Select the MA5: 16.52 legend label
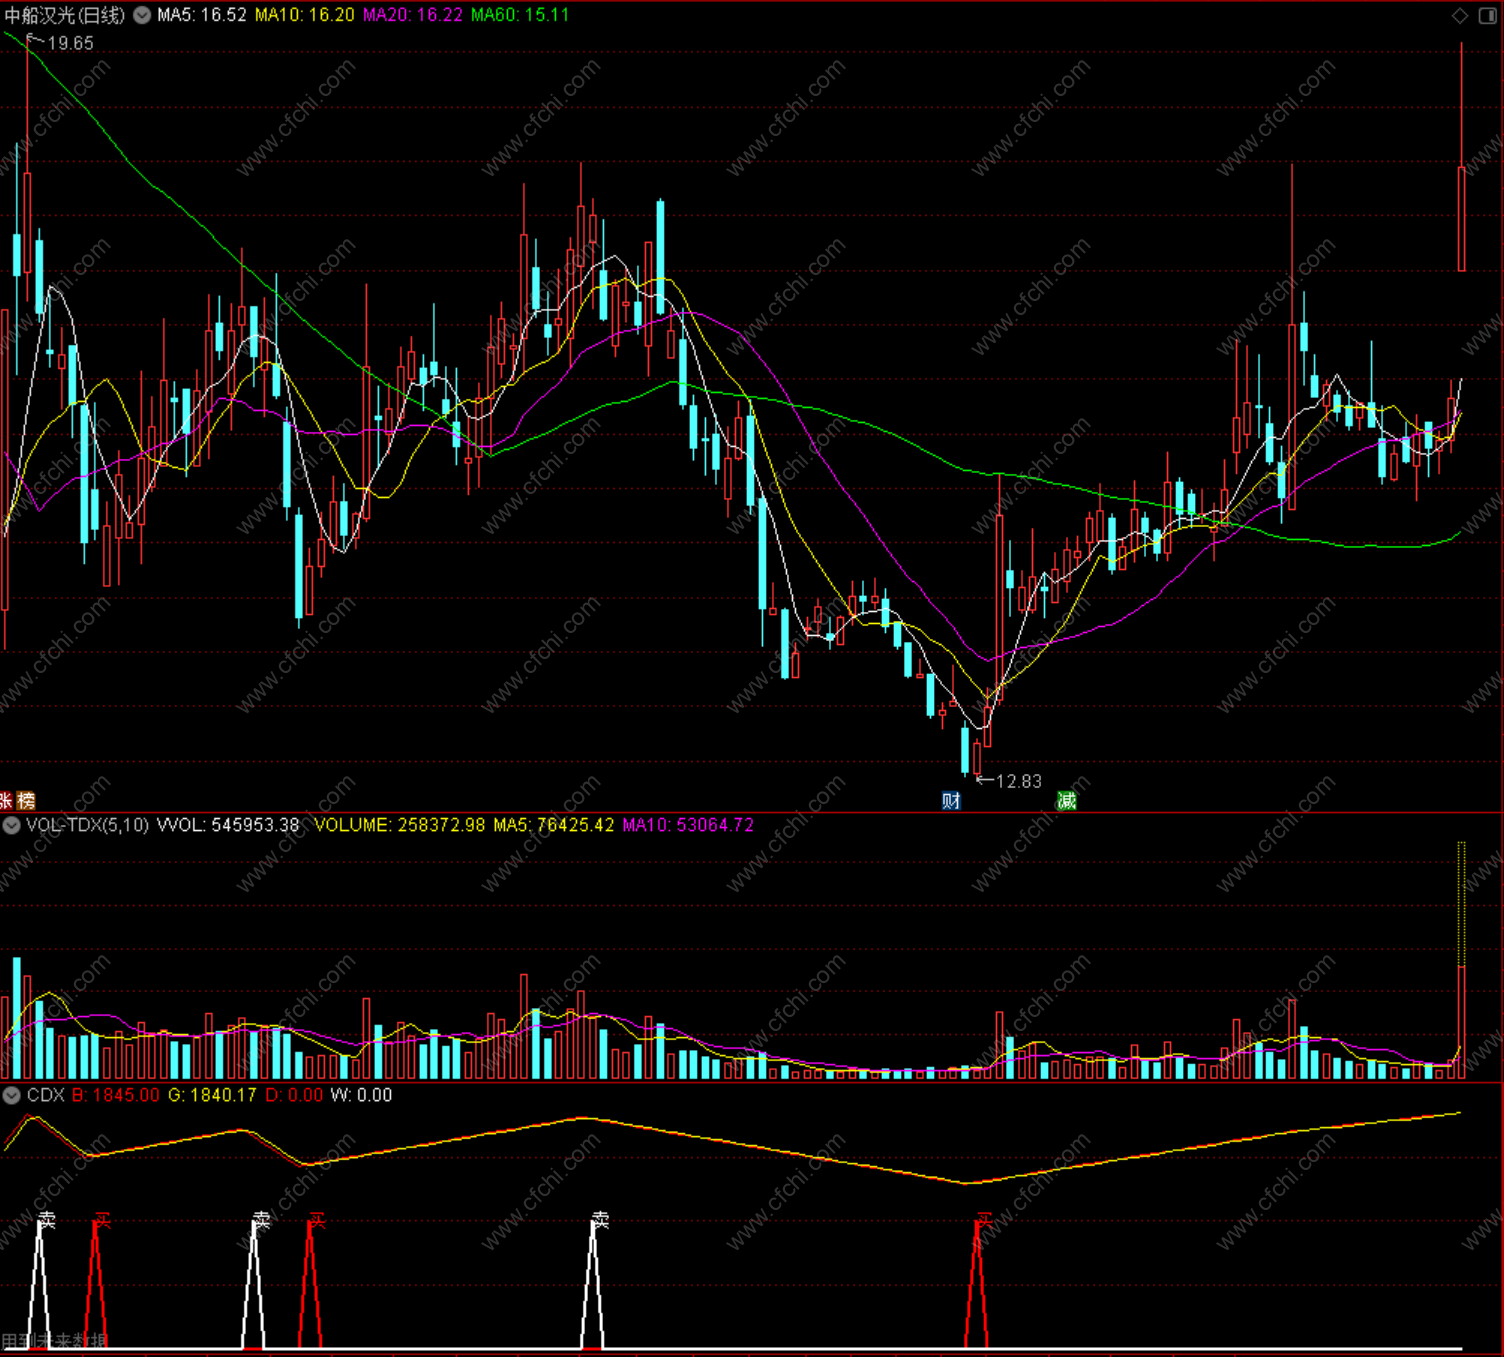 (x=202, y=15)
